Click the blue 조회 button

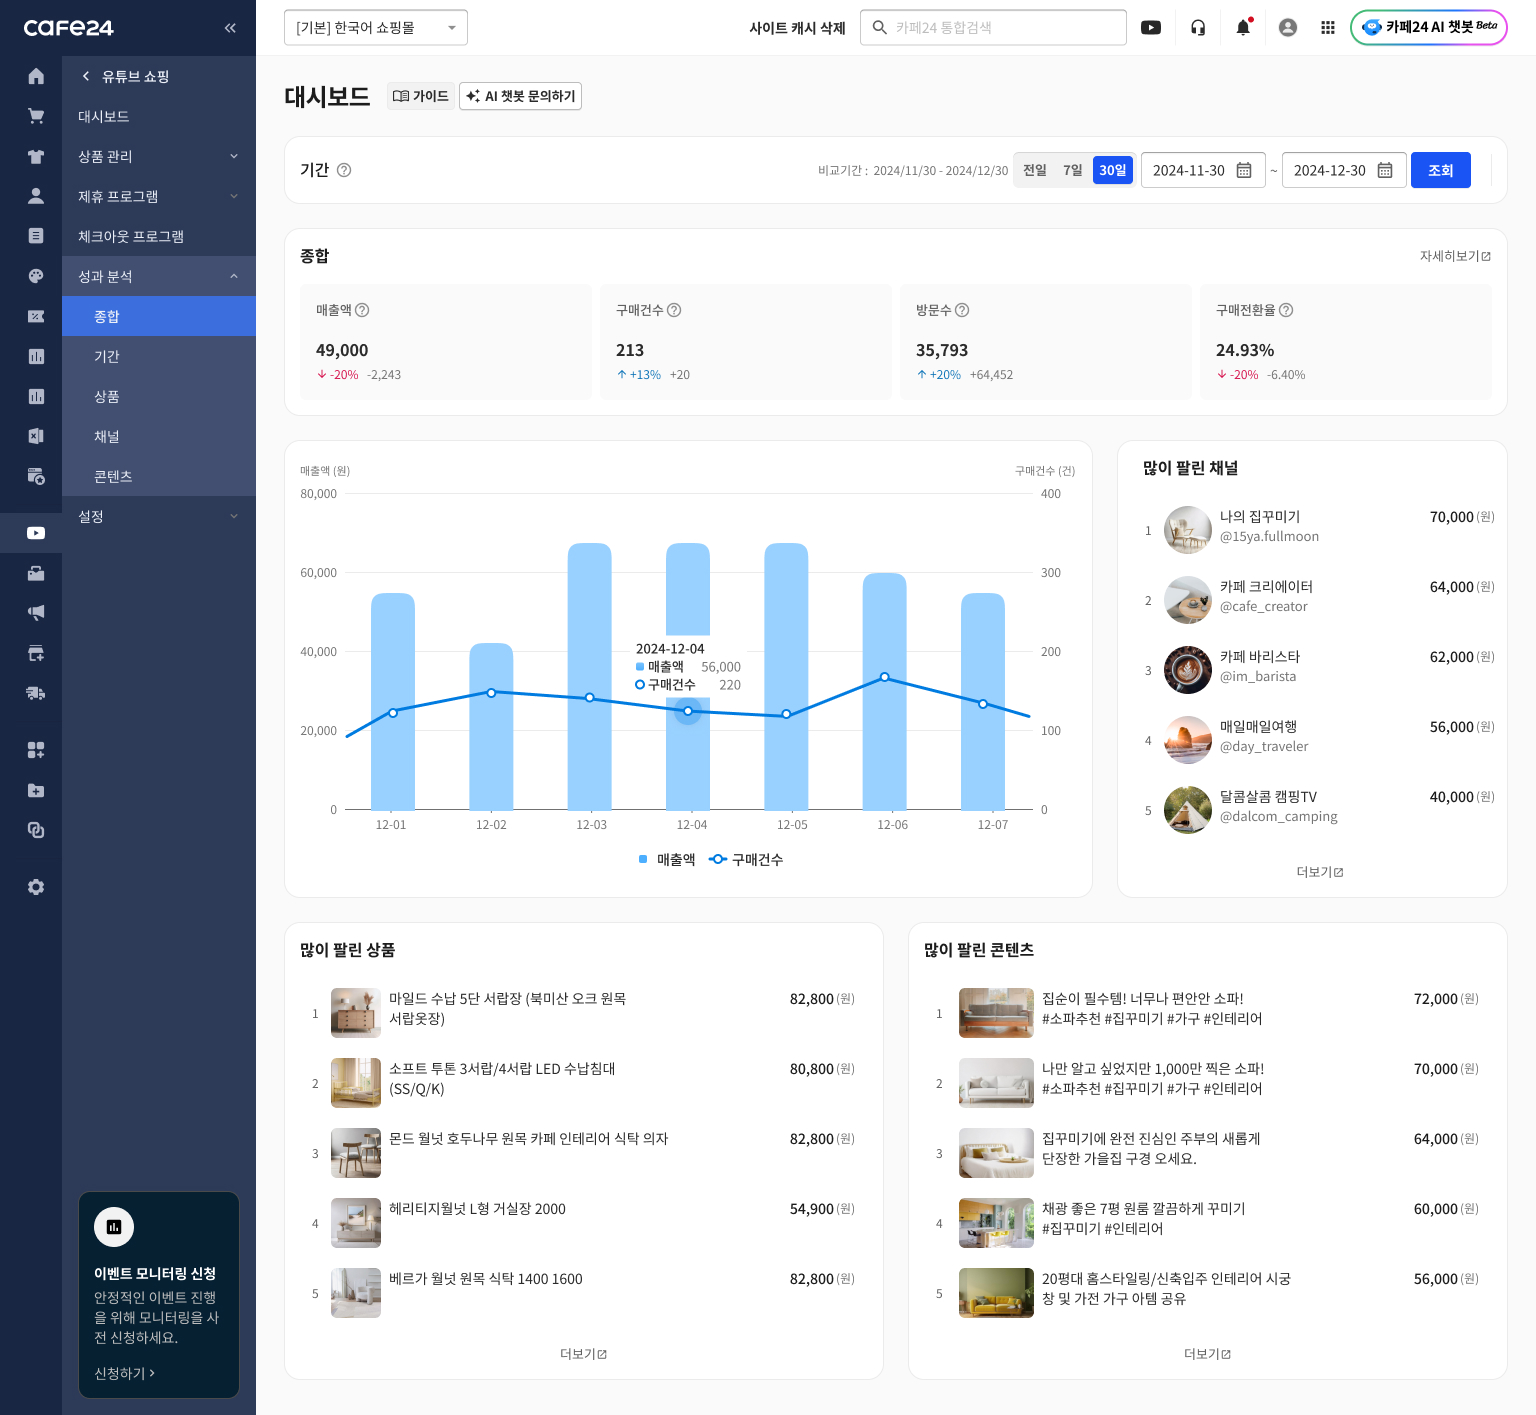1440,170
